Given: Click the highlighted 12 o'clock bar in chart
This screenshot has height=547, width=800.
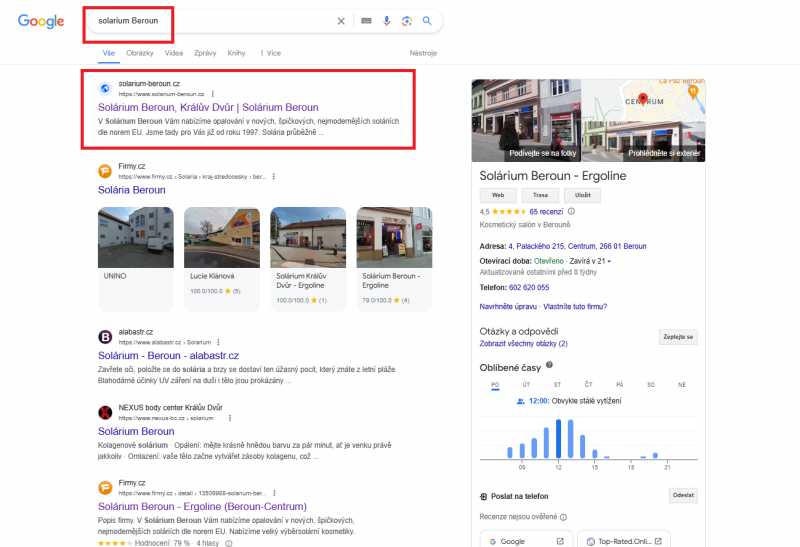Looking at the screenshot, I should (x=559, y=439).
